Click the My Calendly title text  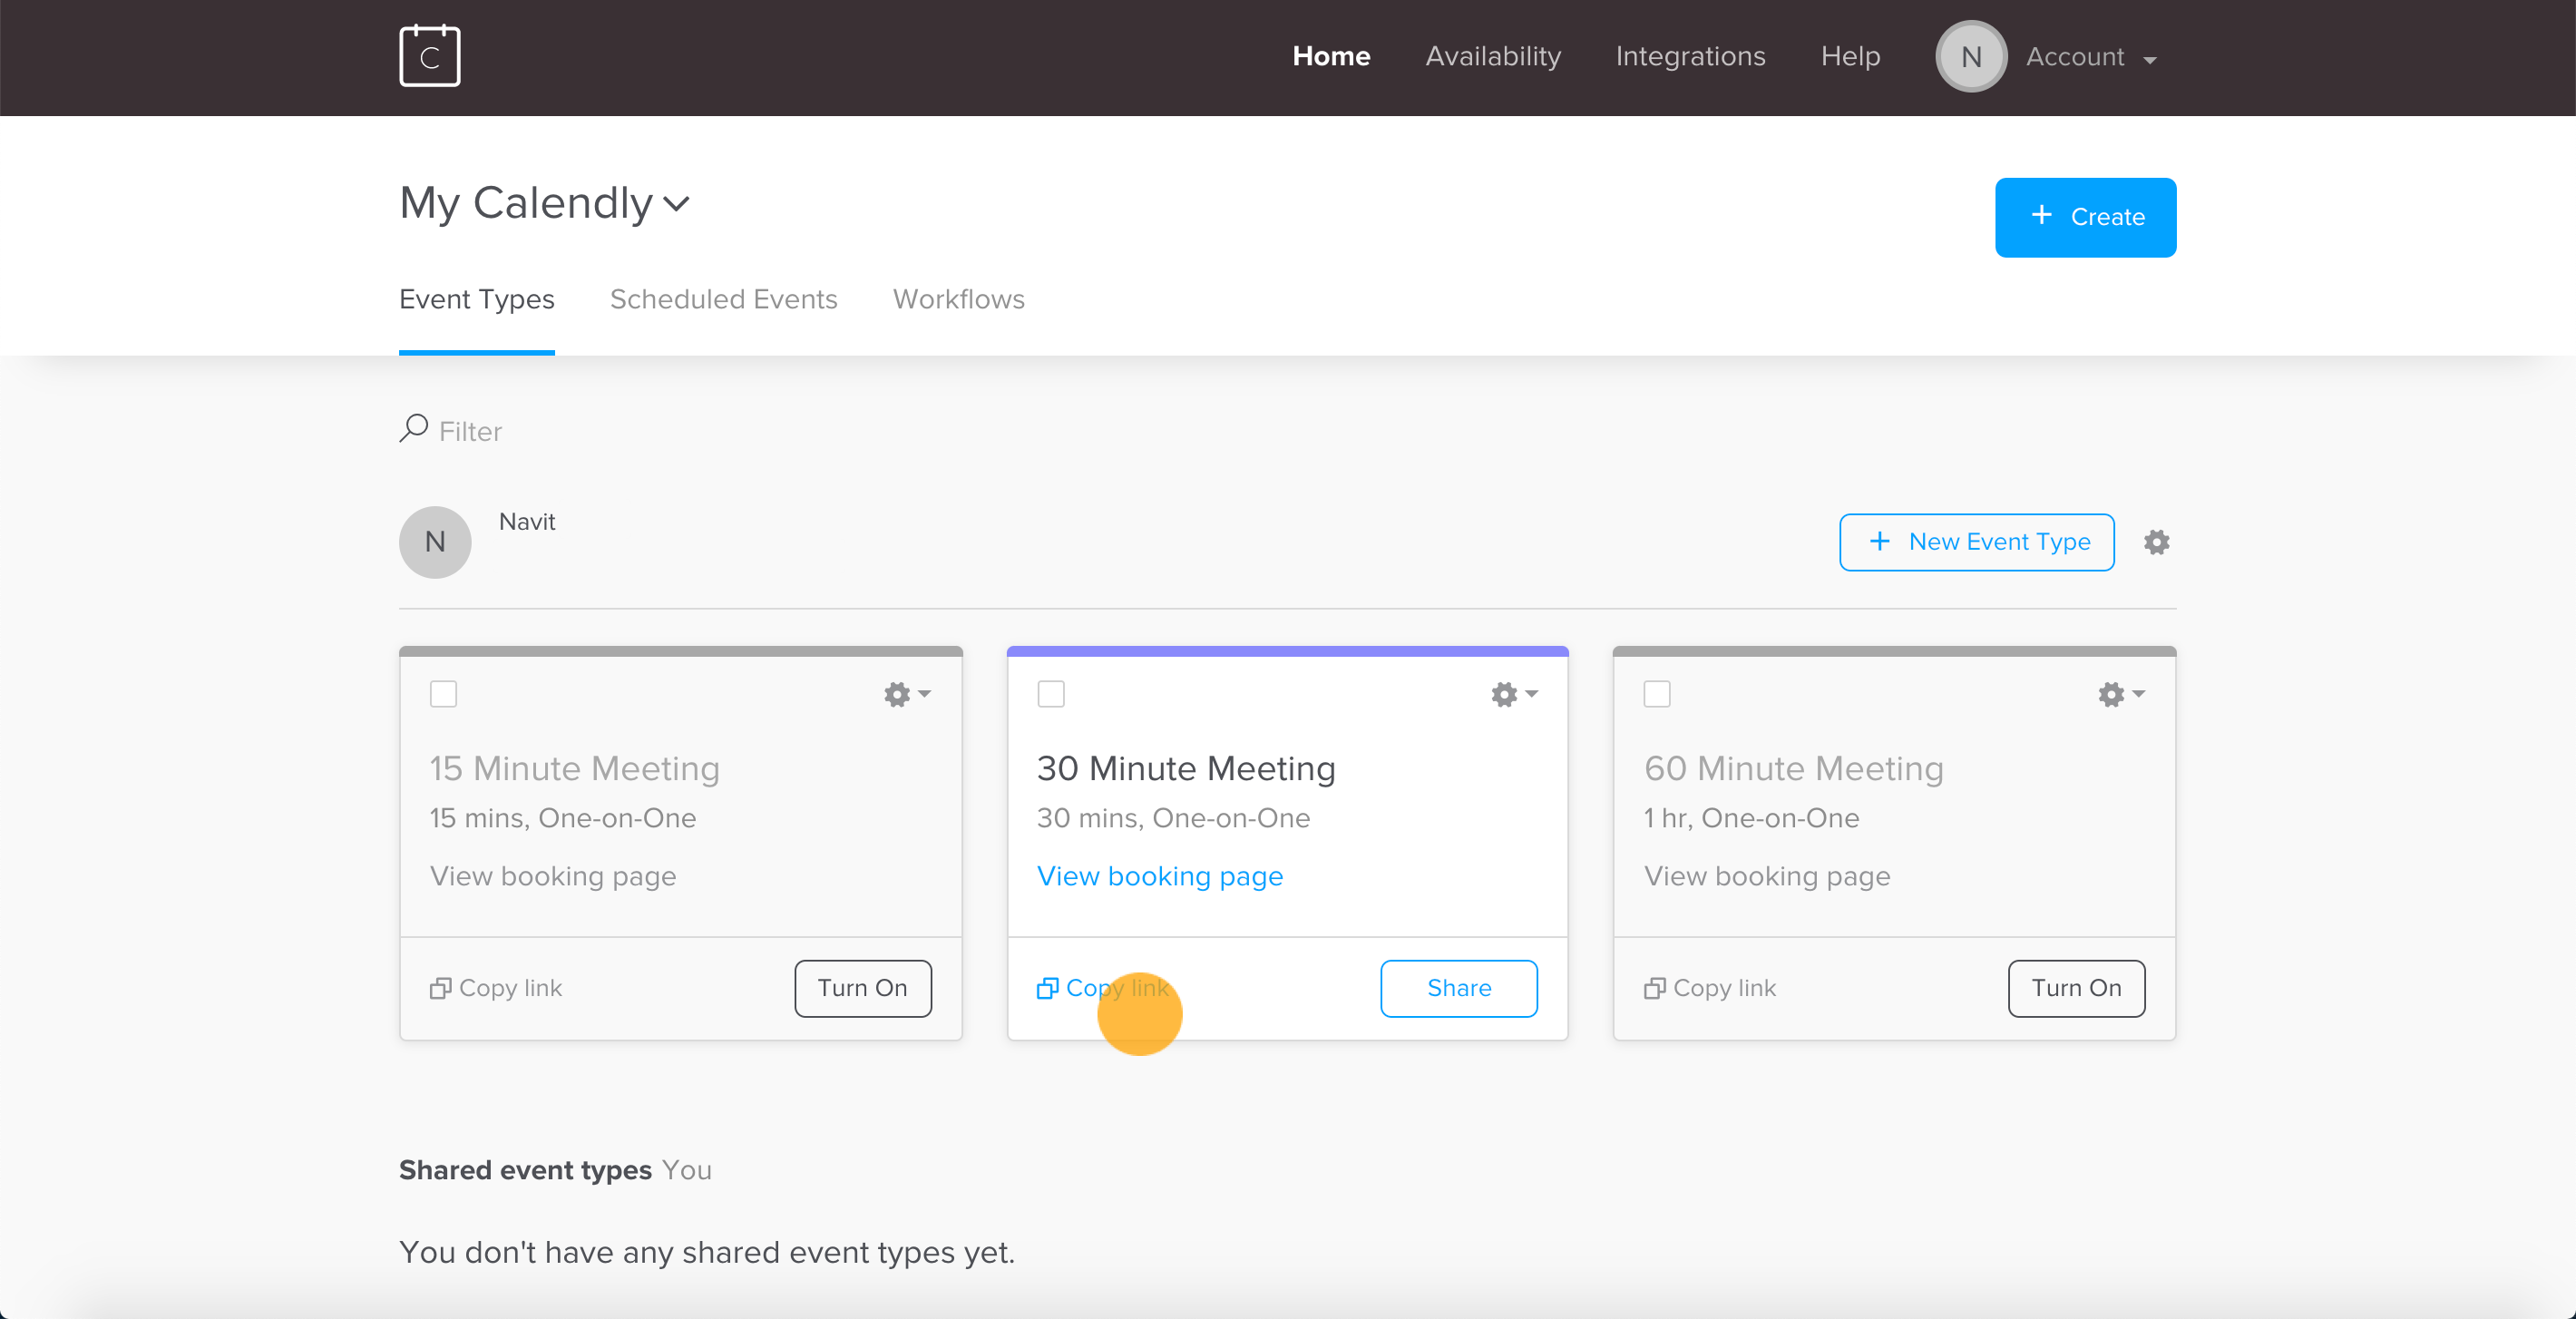(526, 203)
